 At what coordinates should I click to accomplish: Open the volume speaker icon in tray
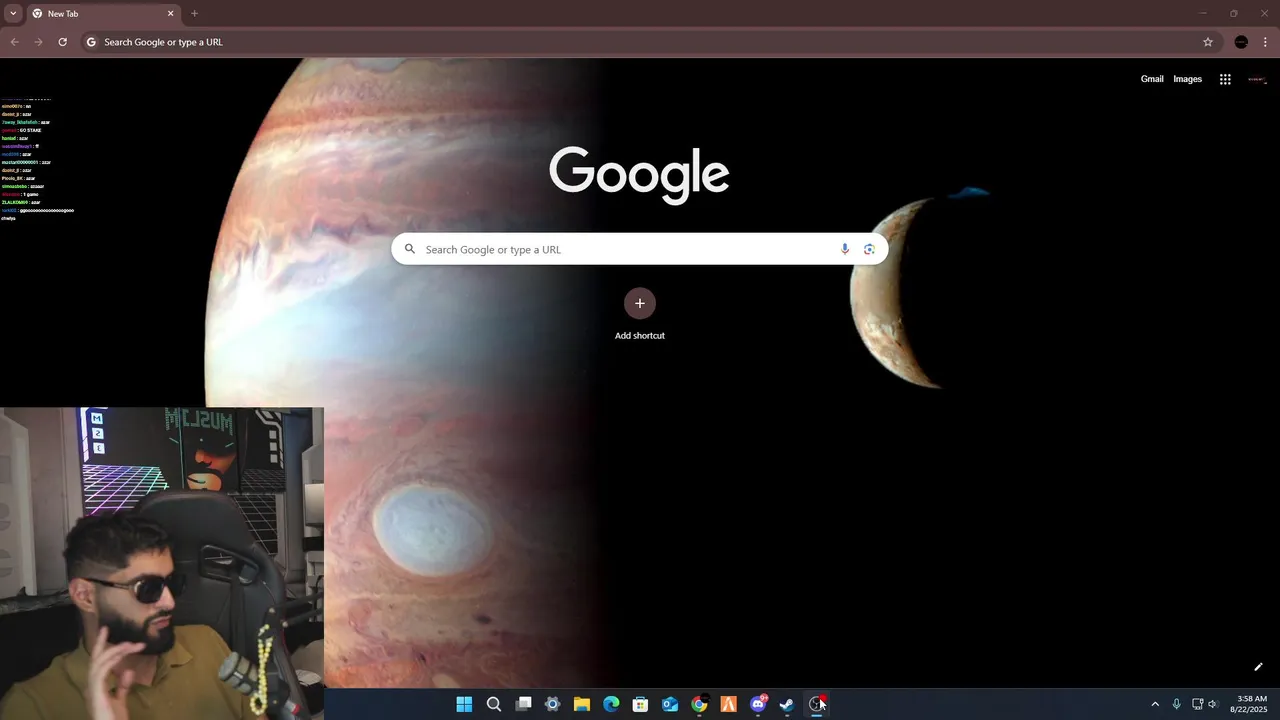click(x=1213, y=704)
